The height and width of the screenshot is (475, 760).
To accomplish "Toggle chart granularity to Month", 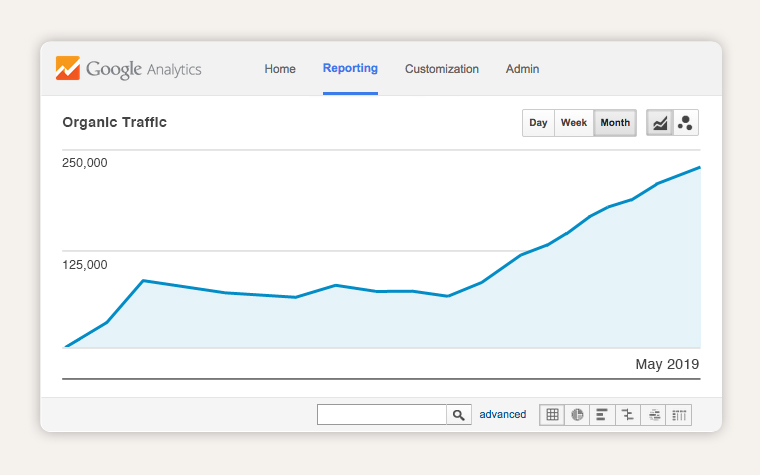I will point(615,123).
